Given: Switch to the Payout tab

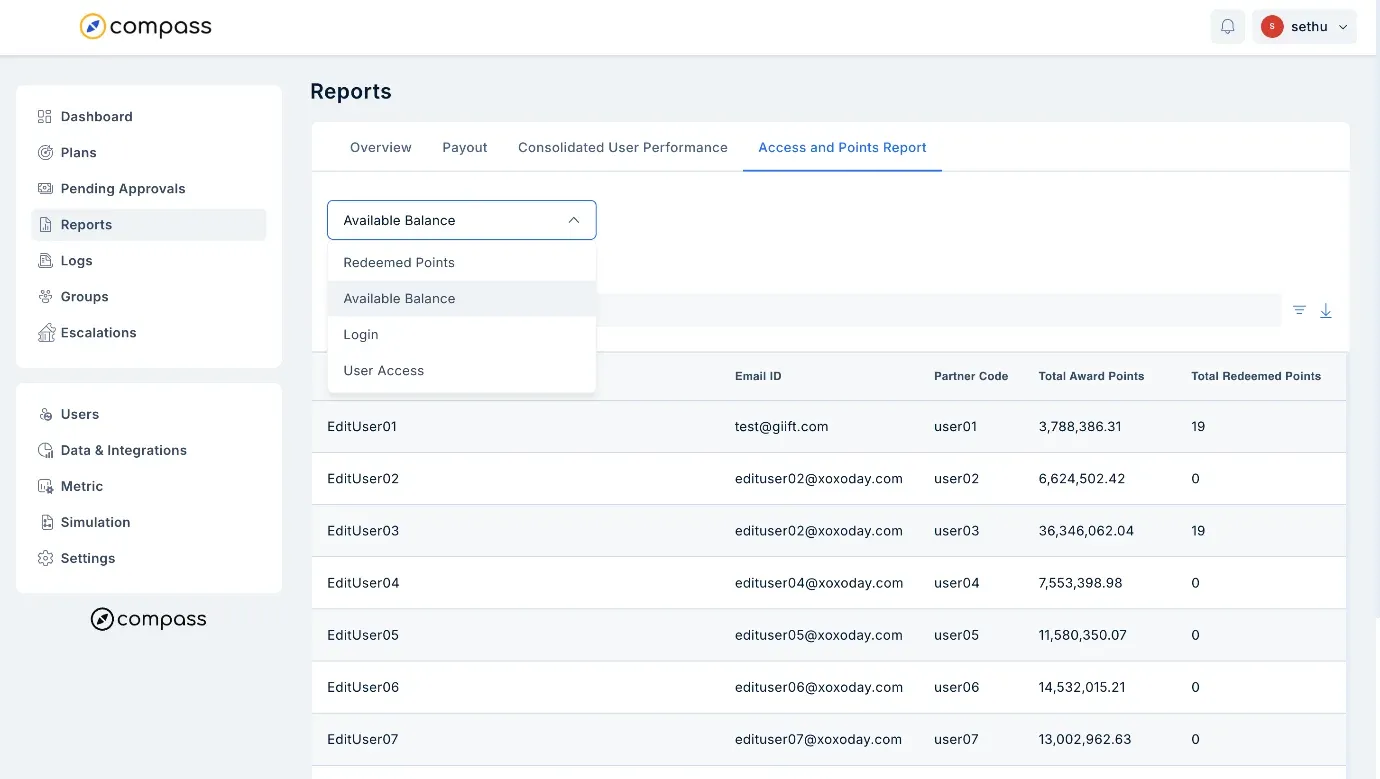Looking at the screenshot, I should pos(465,148).
